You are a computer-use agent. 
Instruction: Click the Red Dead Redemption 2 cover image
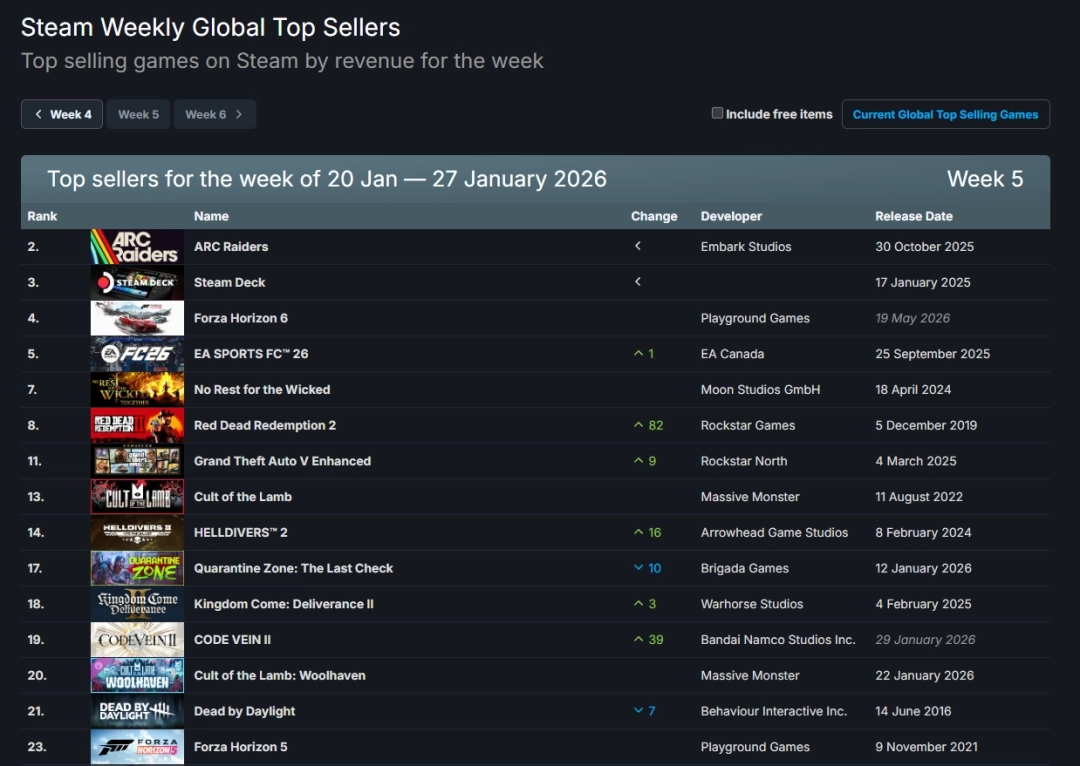[137, 425]
